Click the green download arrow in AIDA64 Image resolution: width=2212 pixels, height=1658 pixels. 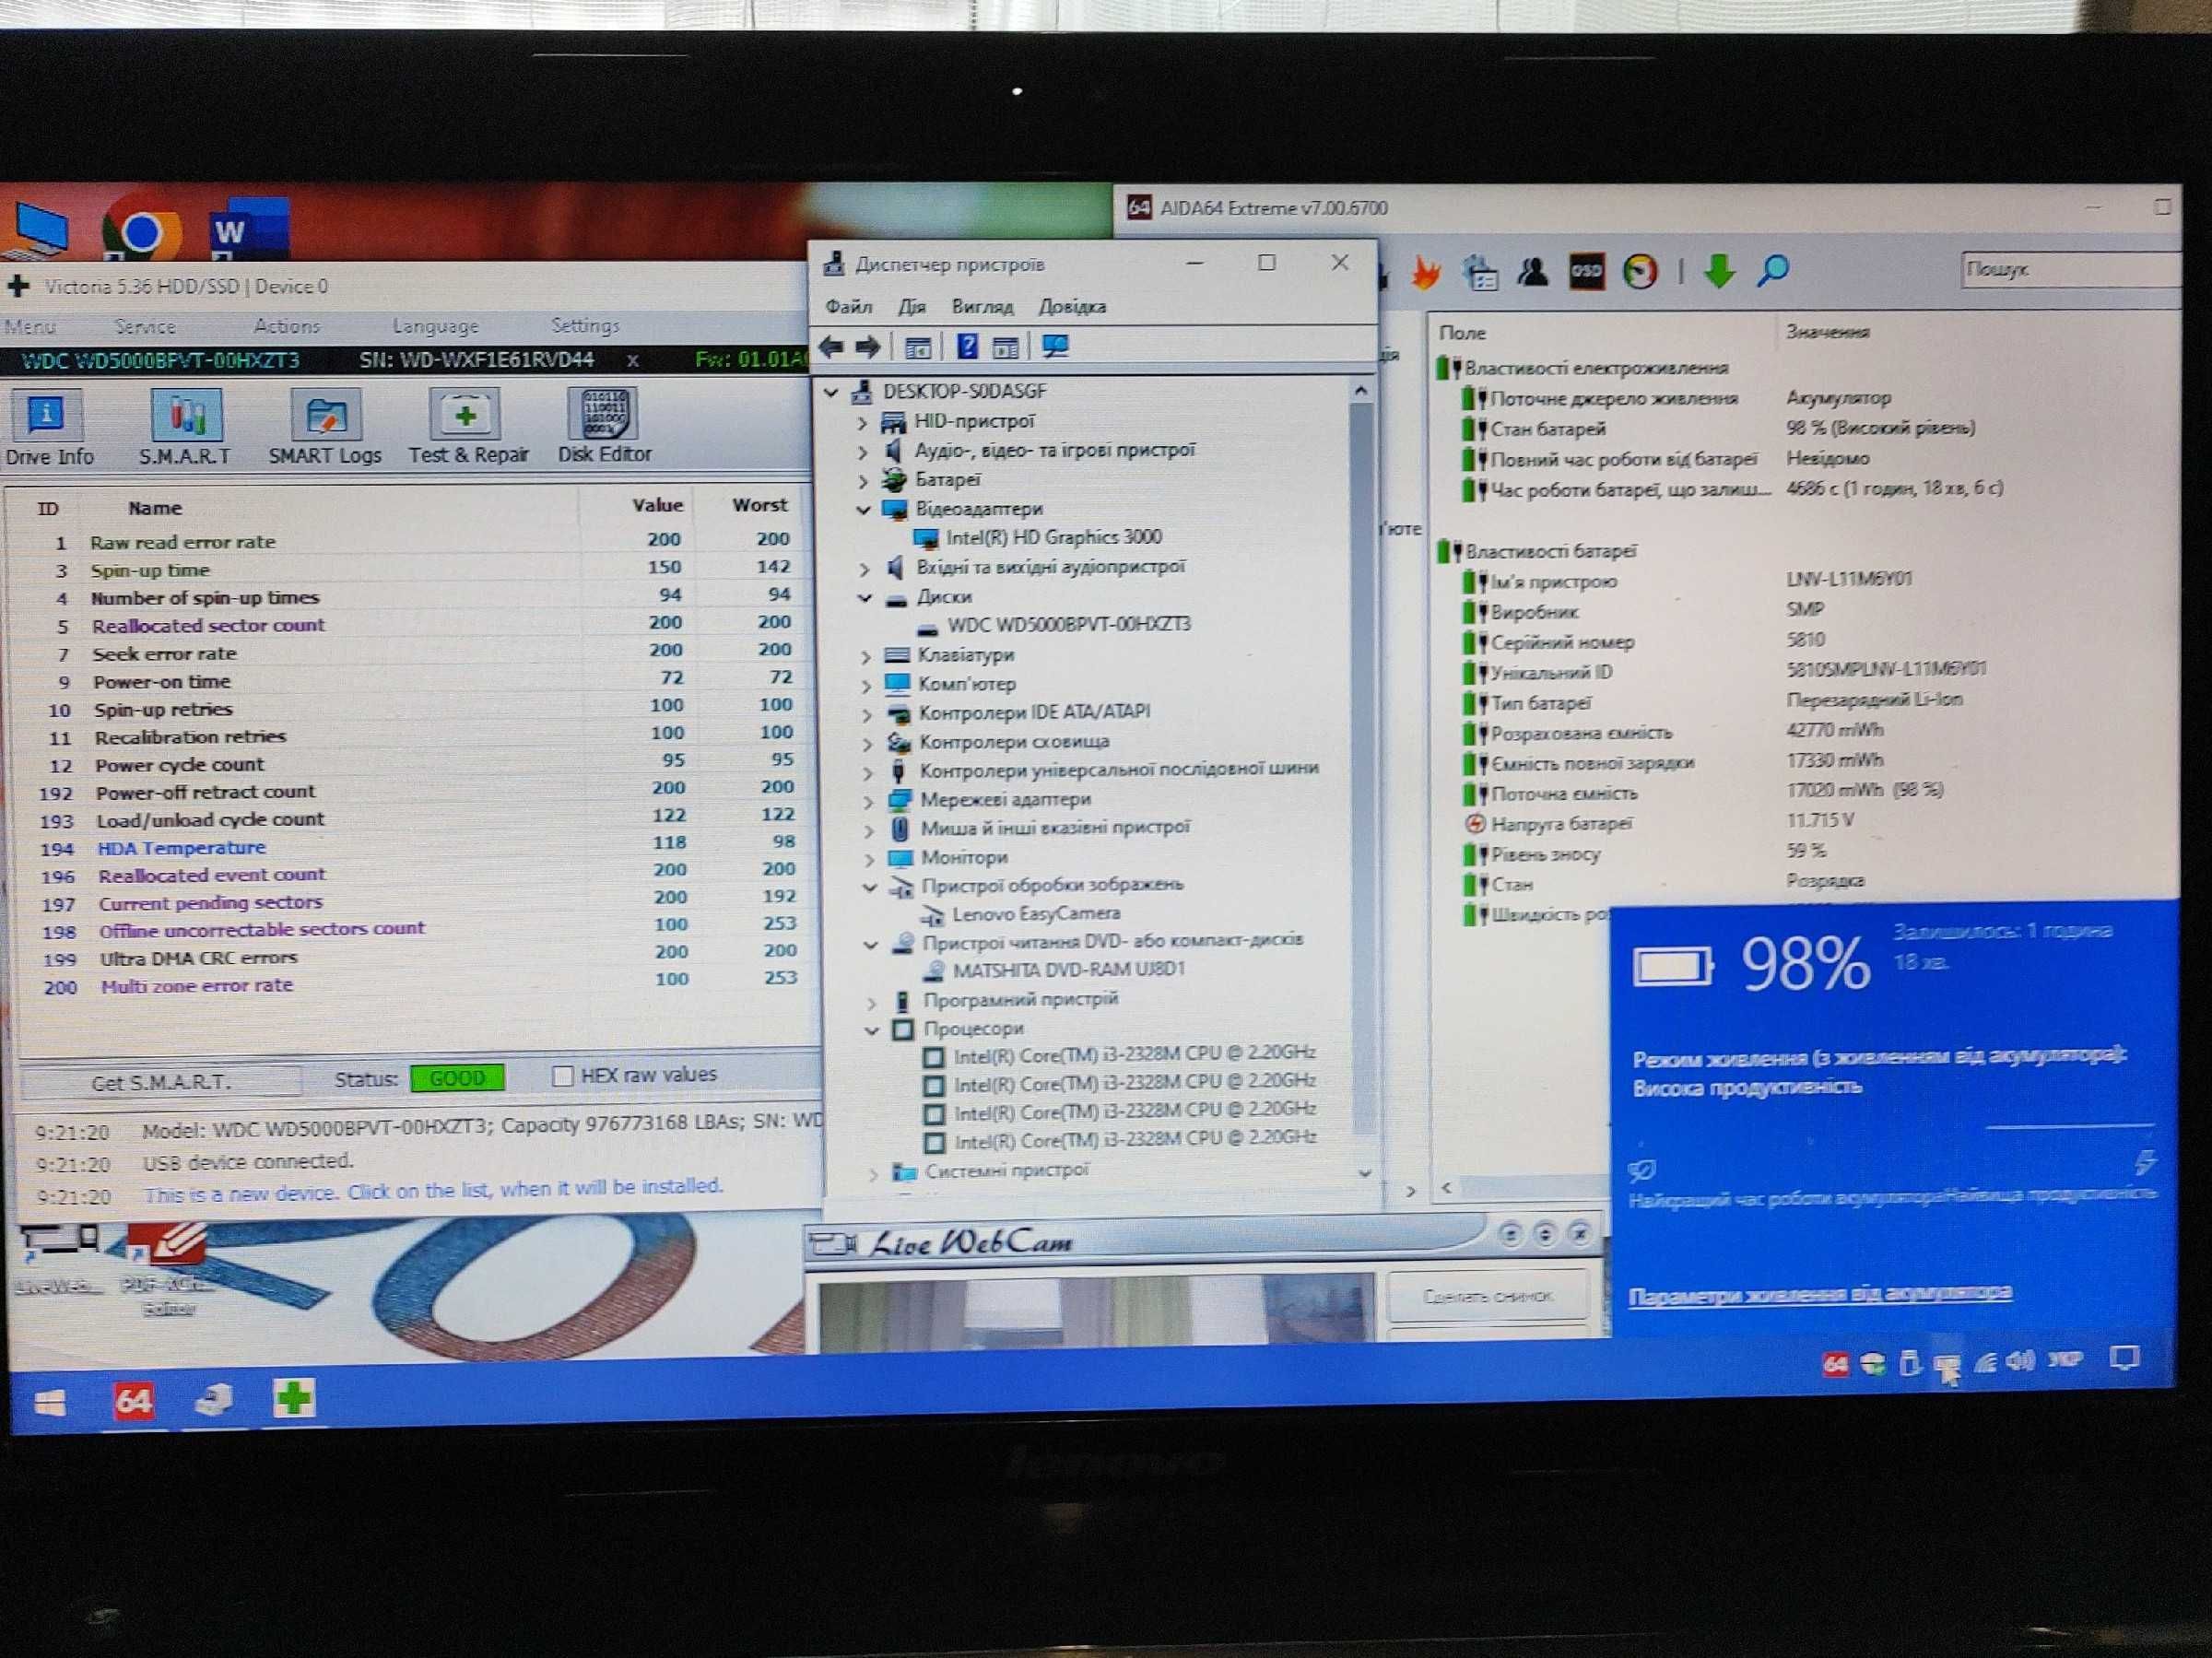1719,270
